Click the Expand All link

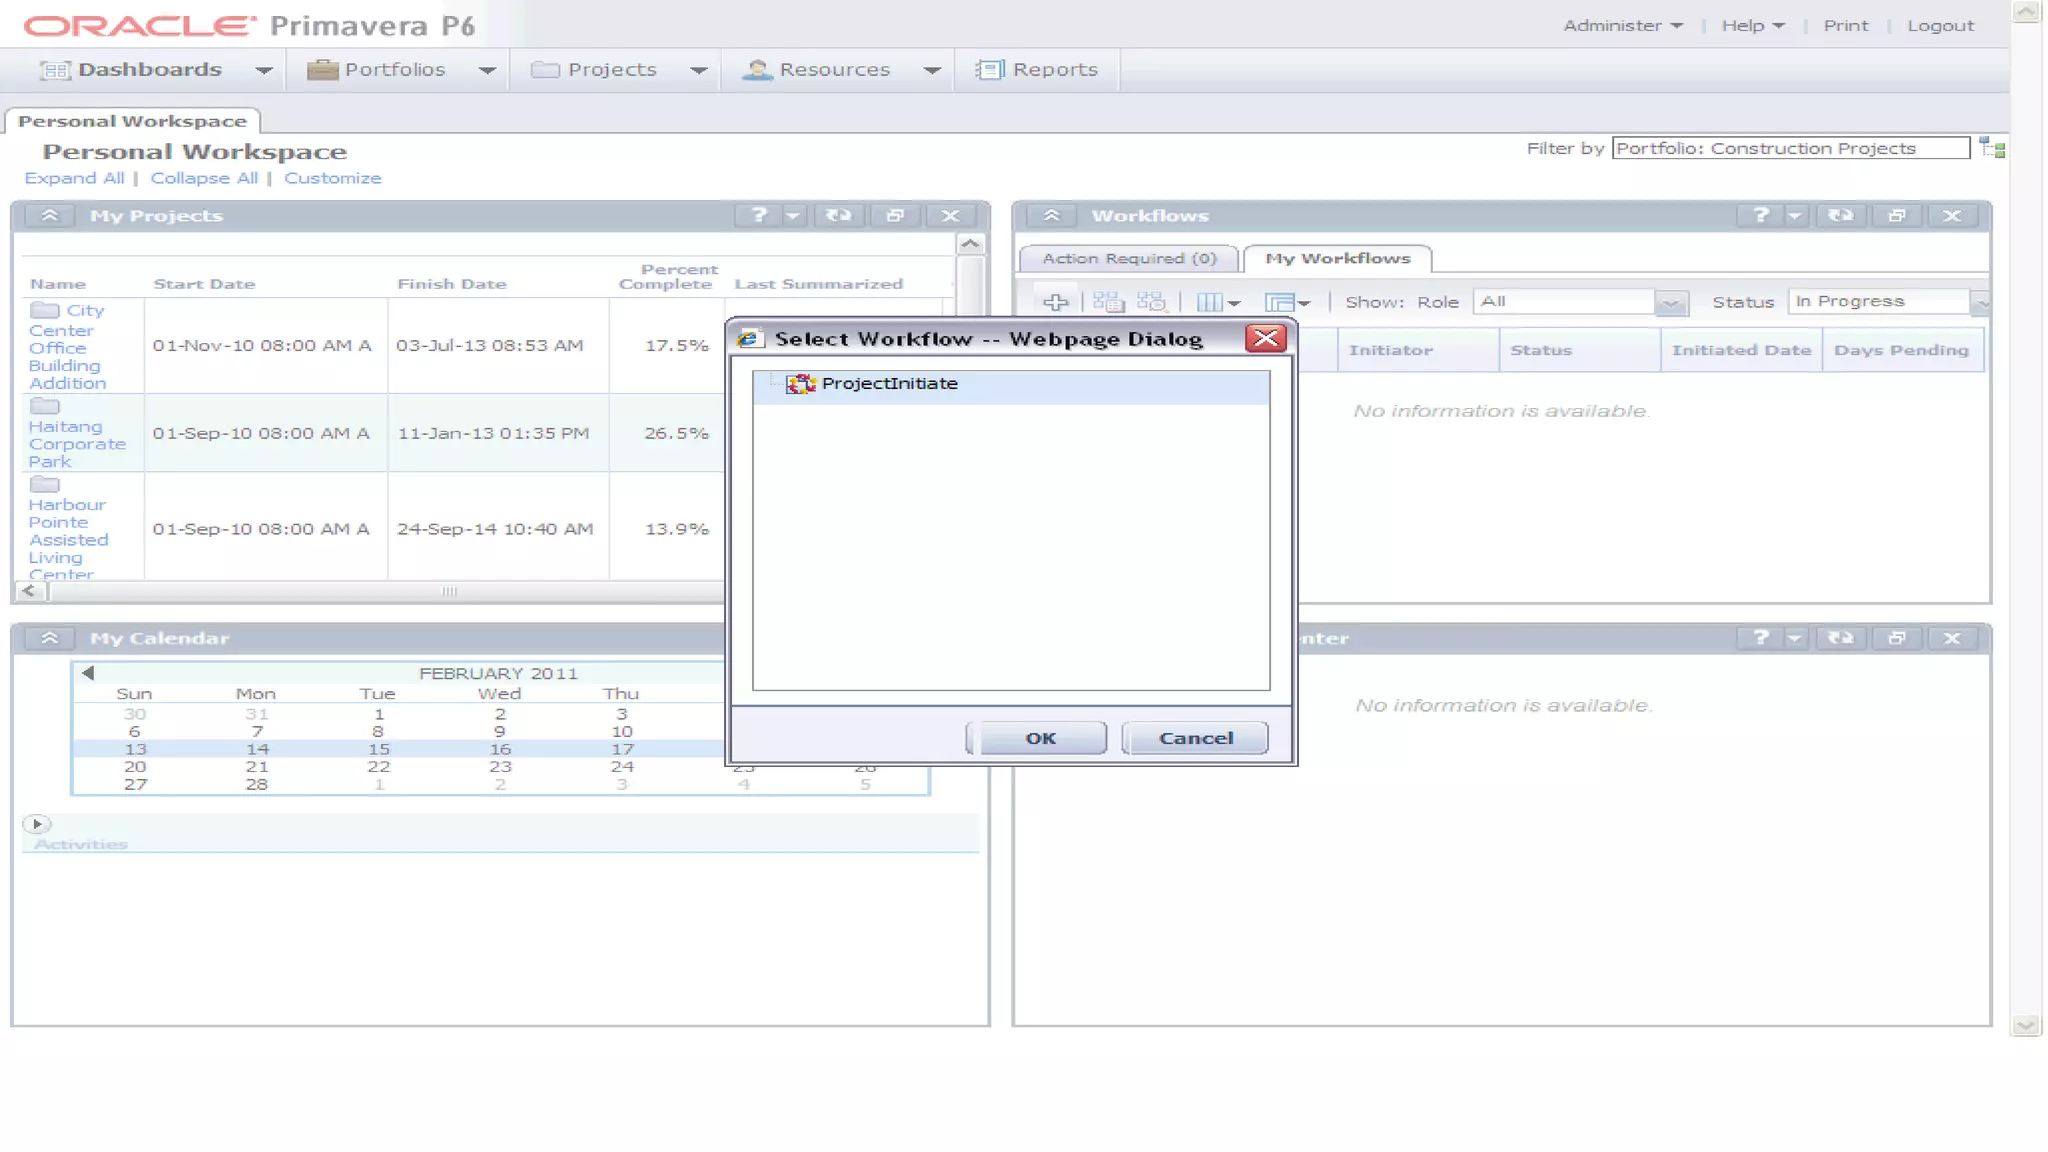74,178
